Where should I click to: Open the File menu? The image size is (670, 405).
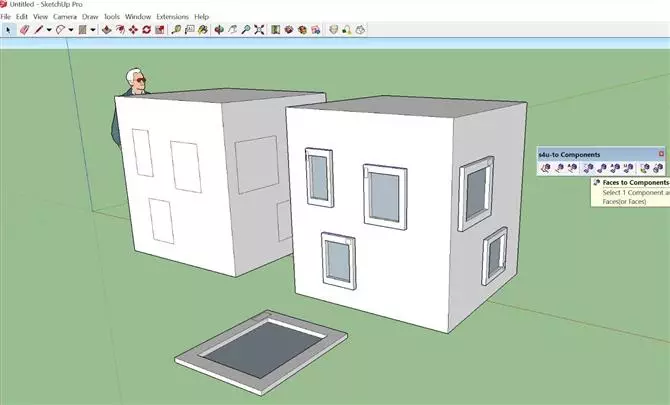6,17
